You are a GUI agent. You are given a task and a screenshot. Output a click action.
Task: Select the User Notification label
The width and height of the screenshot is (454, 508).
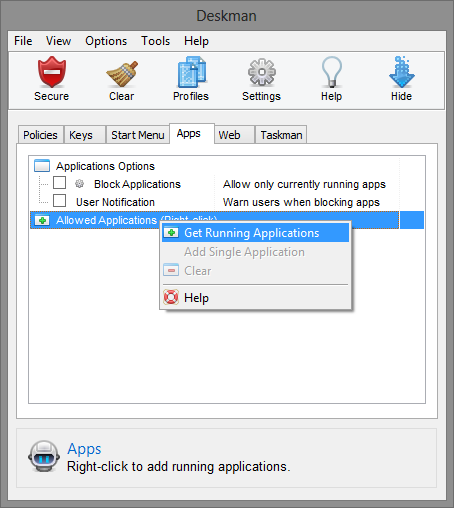click(x=115, y=202)
